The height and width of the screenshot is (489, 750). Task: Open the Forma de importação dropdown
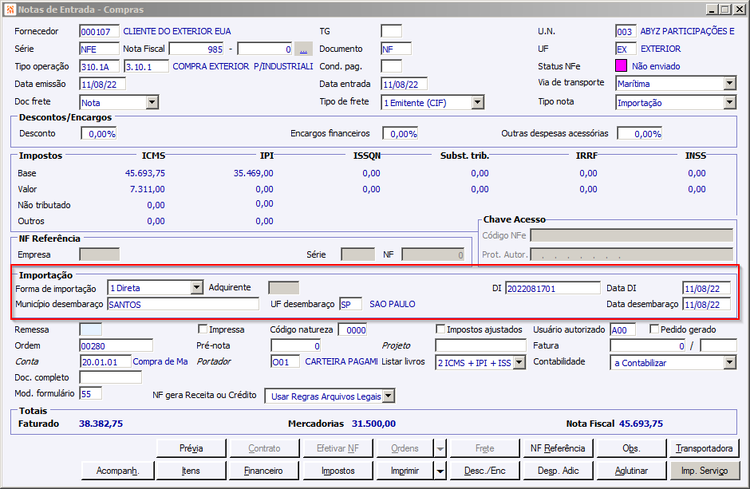(x=196, y=288)
